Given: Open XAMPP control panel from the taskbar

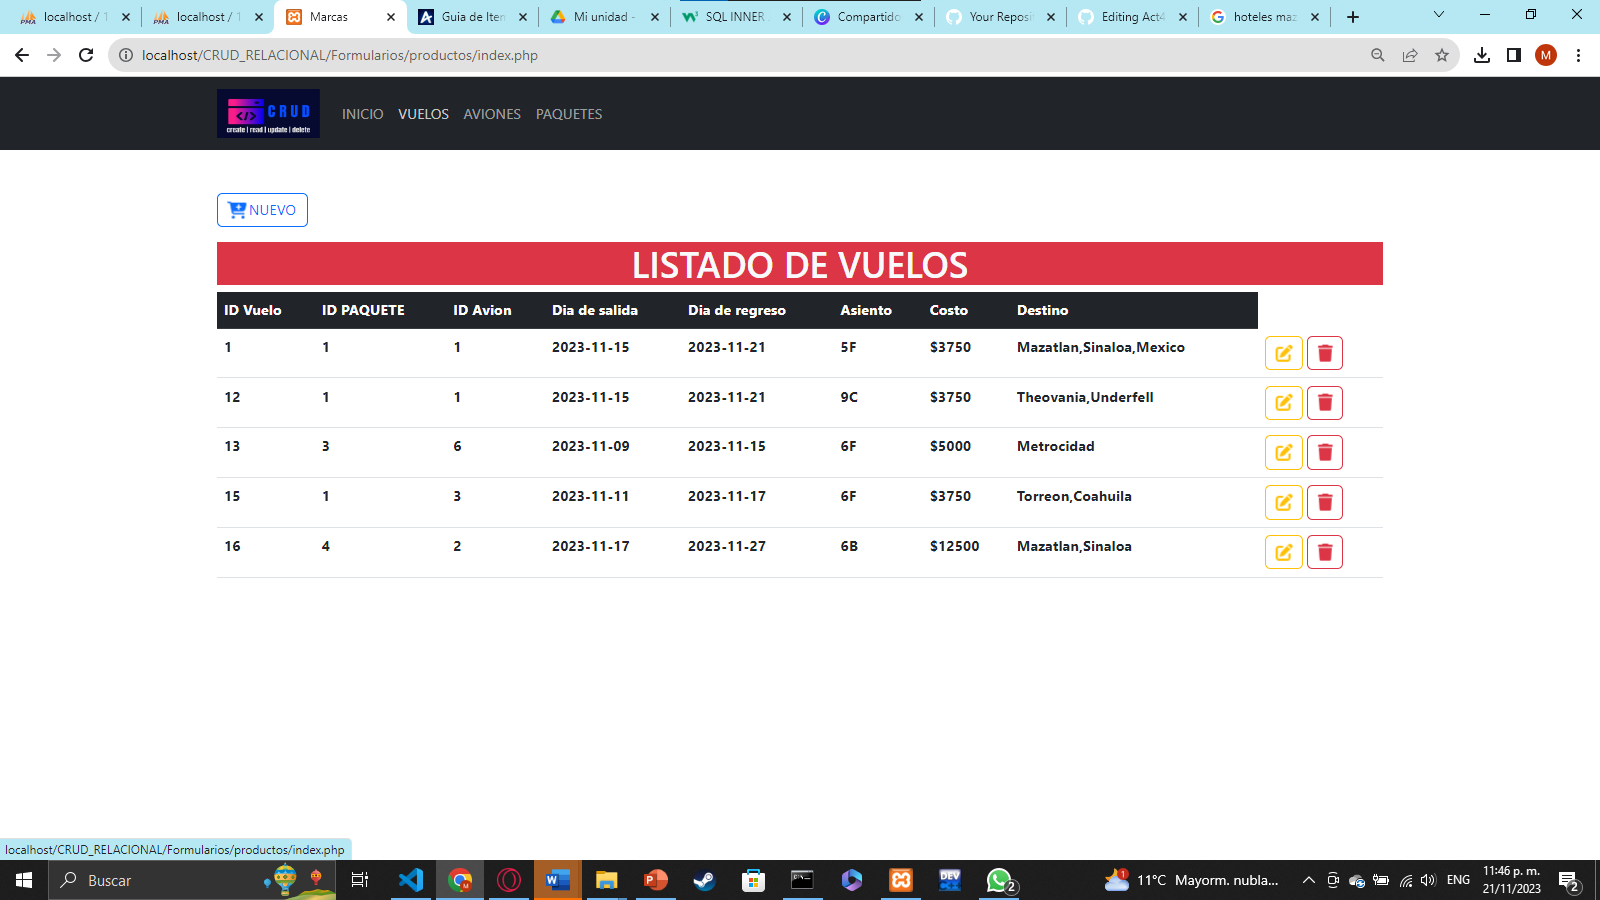Looking at the screenshot, I should [900, 881].
